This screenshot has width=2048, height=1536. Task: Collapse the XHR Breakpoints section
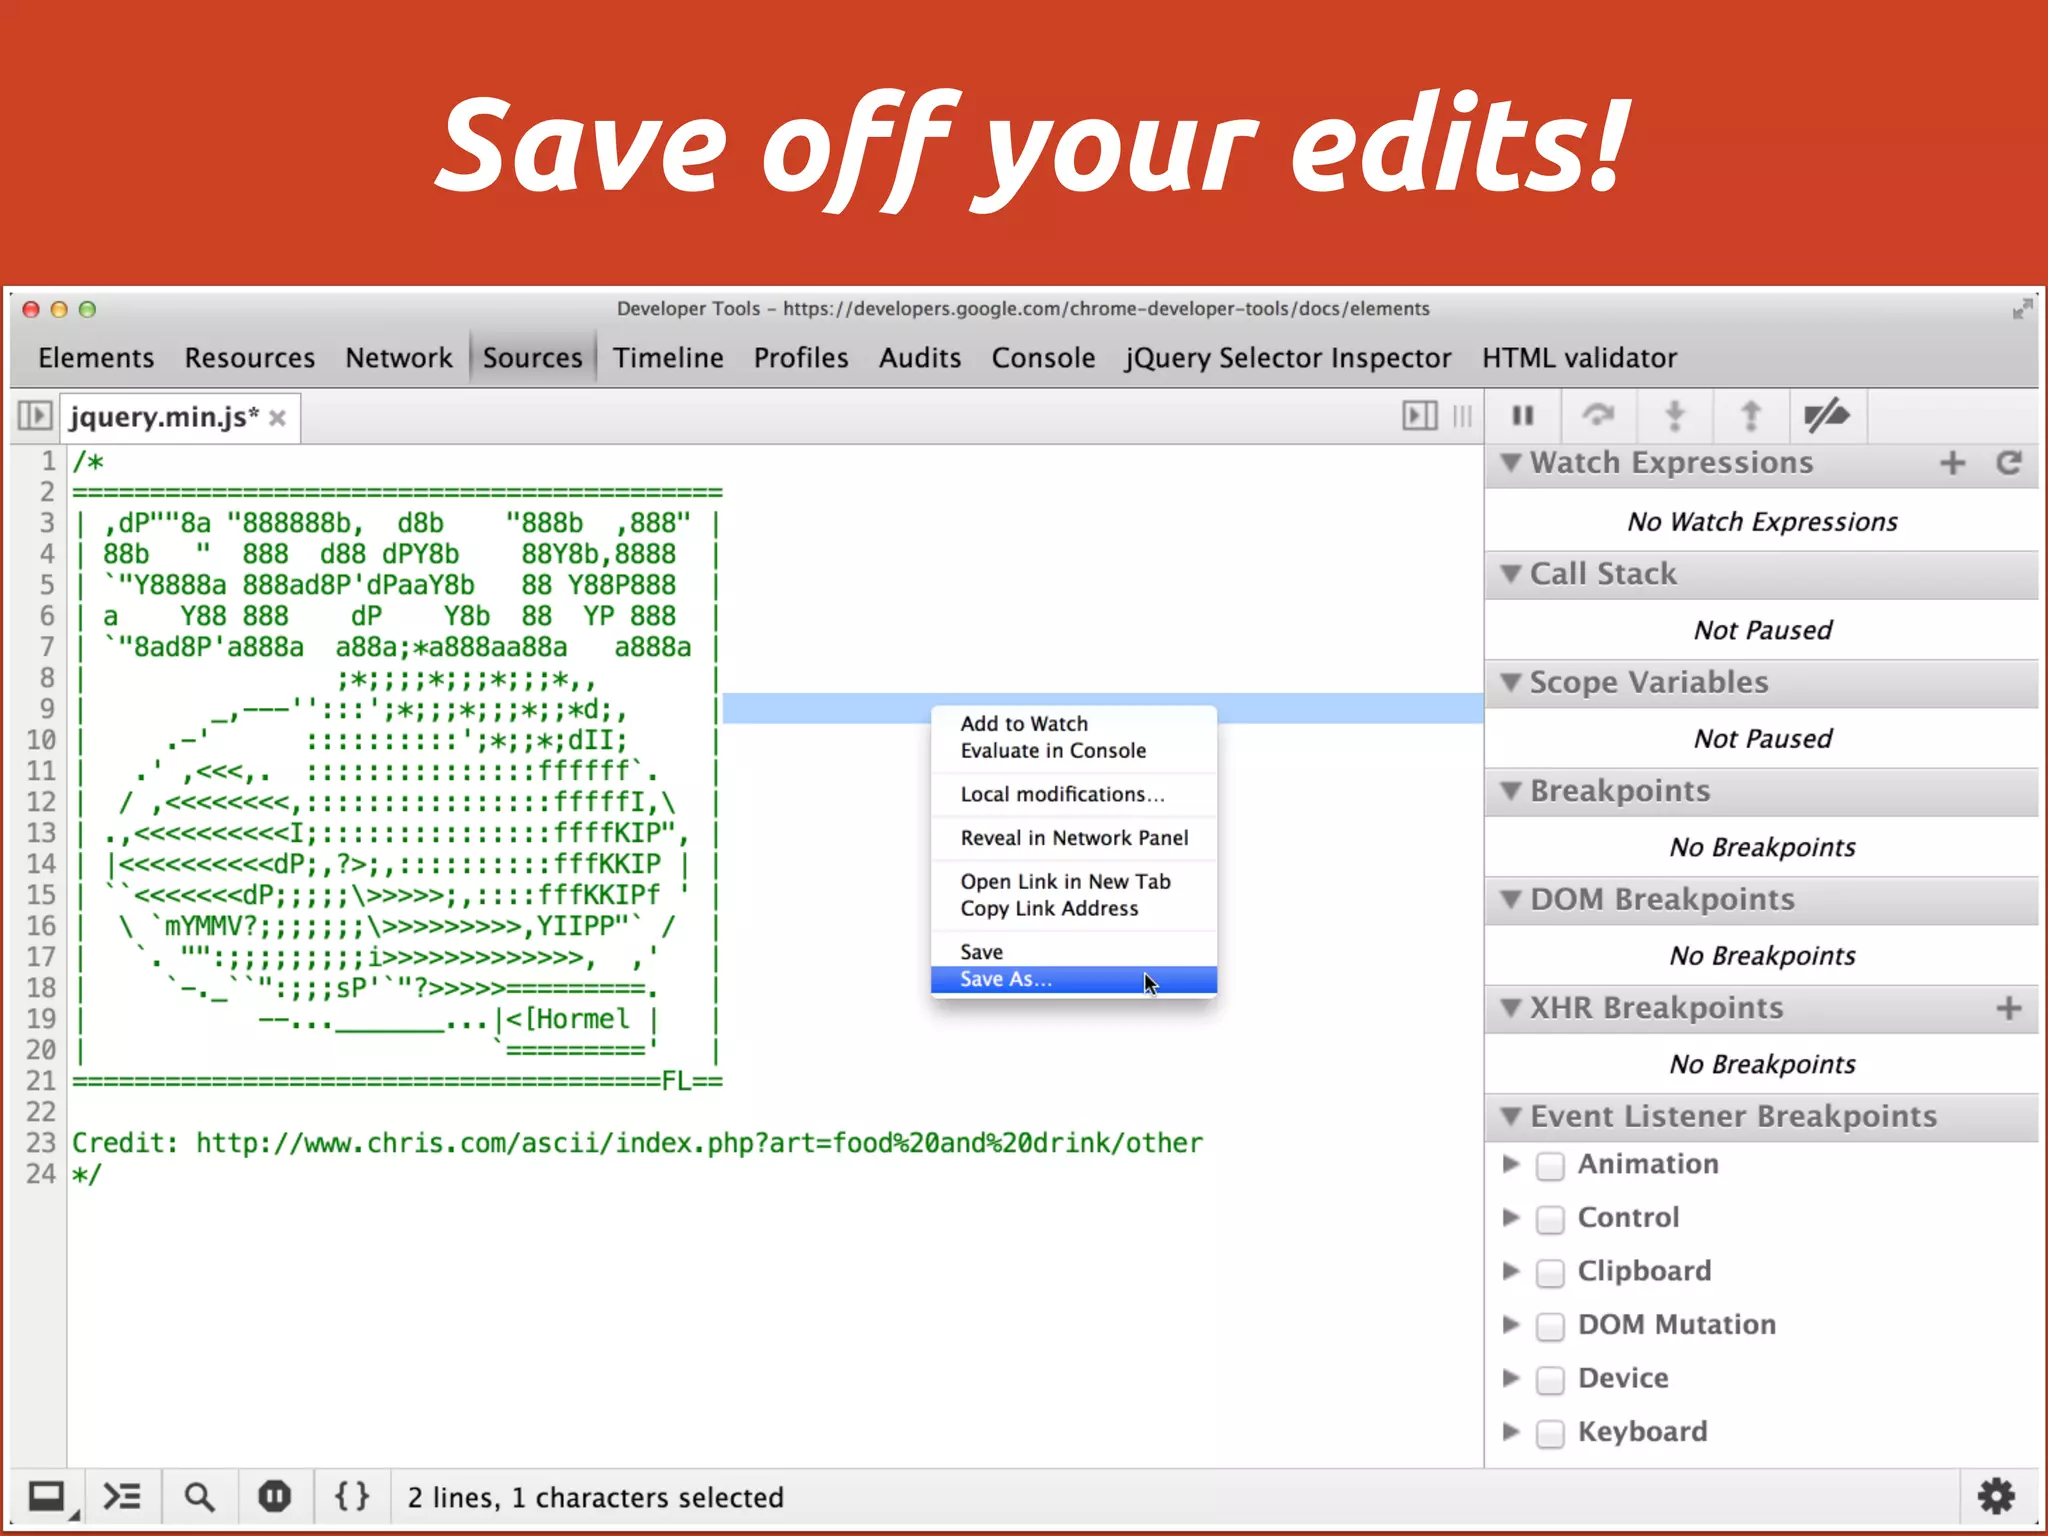[x=1511, y=1008]
